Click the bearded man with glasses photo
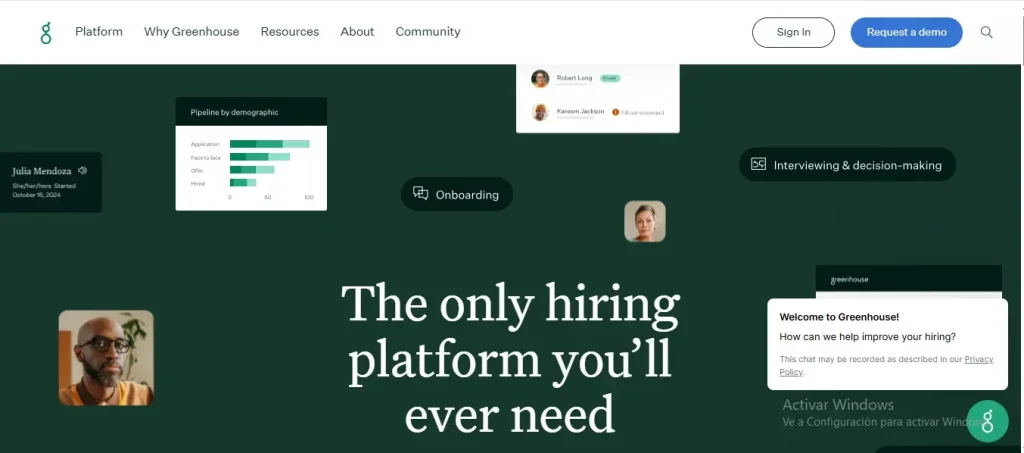This screenshot has height=453, width=1024. tap(106, 358)
